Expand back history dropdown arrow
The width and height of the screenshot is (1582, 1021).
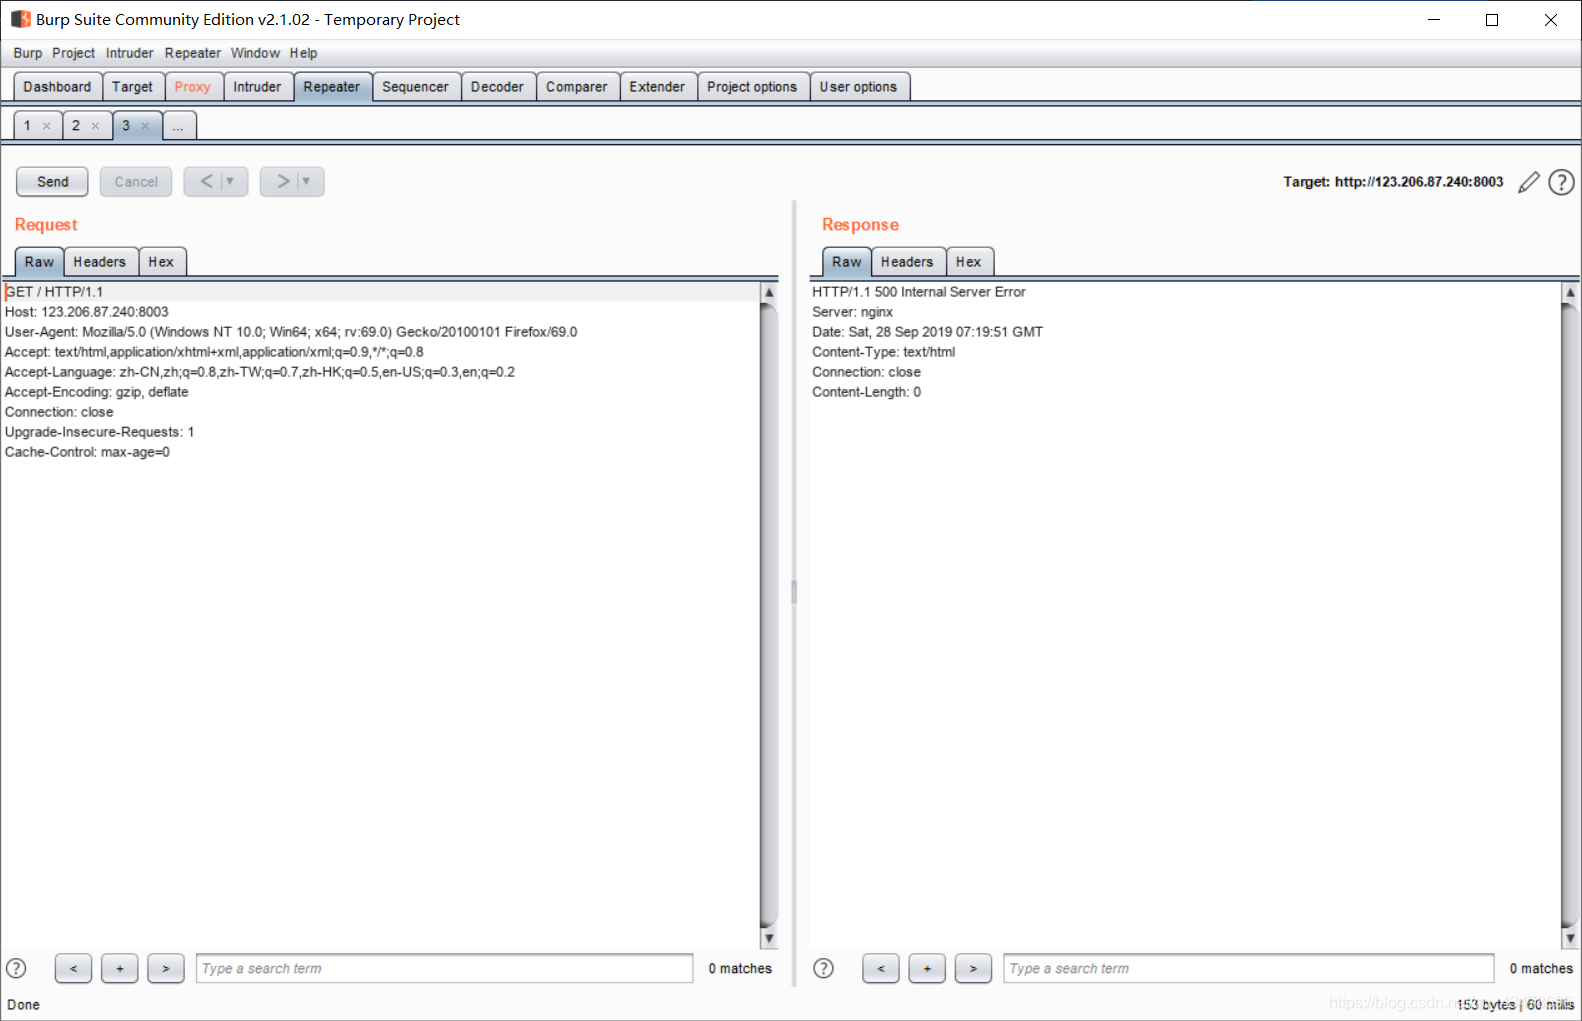[x=230, y=181]
